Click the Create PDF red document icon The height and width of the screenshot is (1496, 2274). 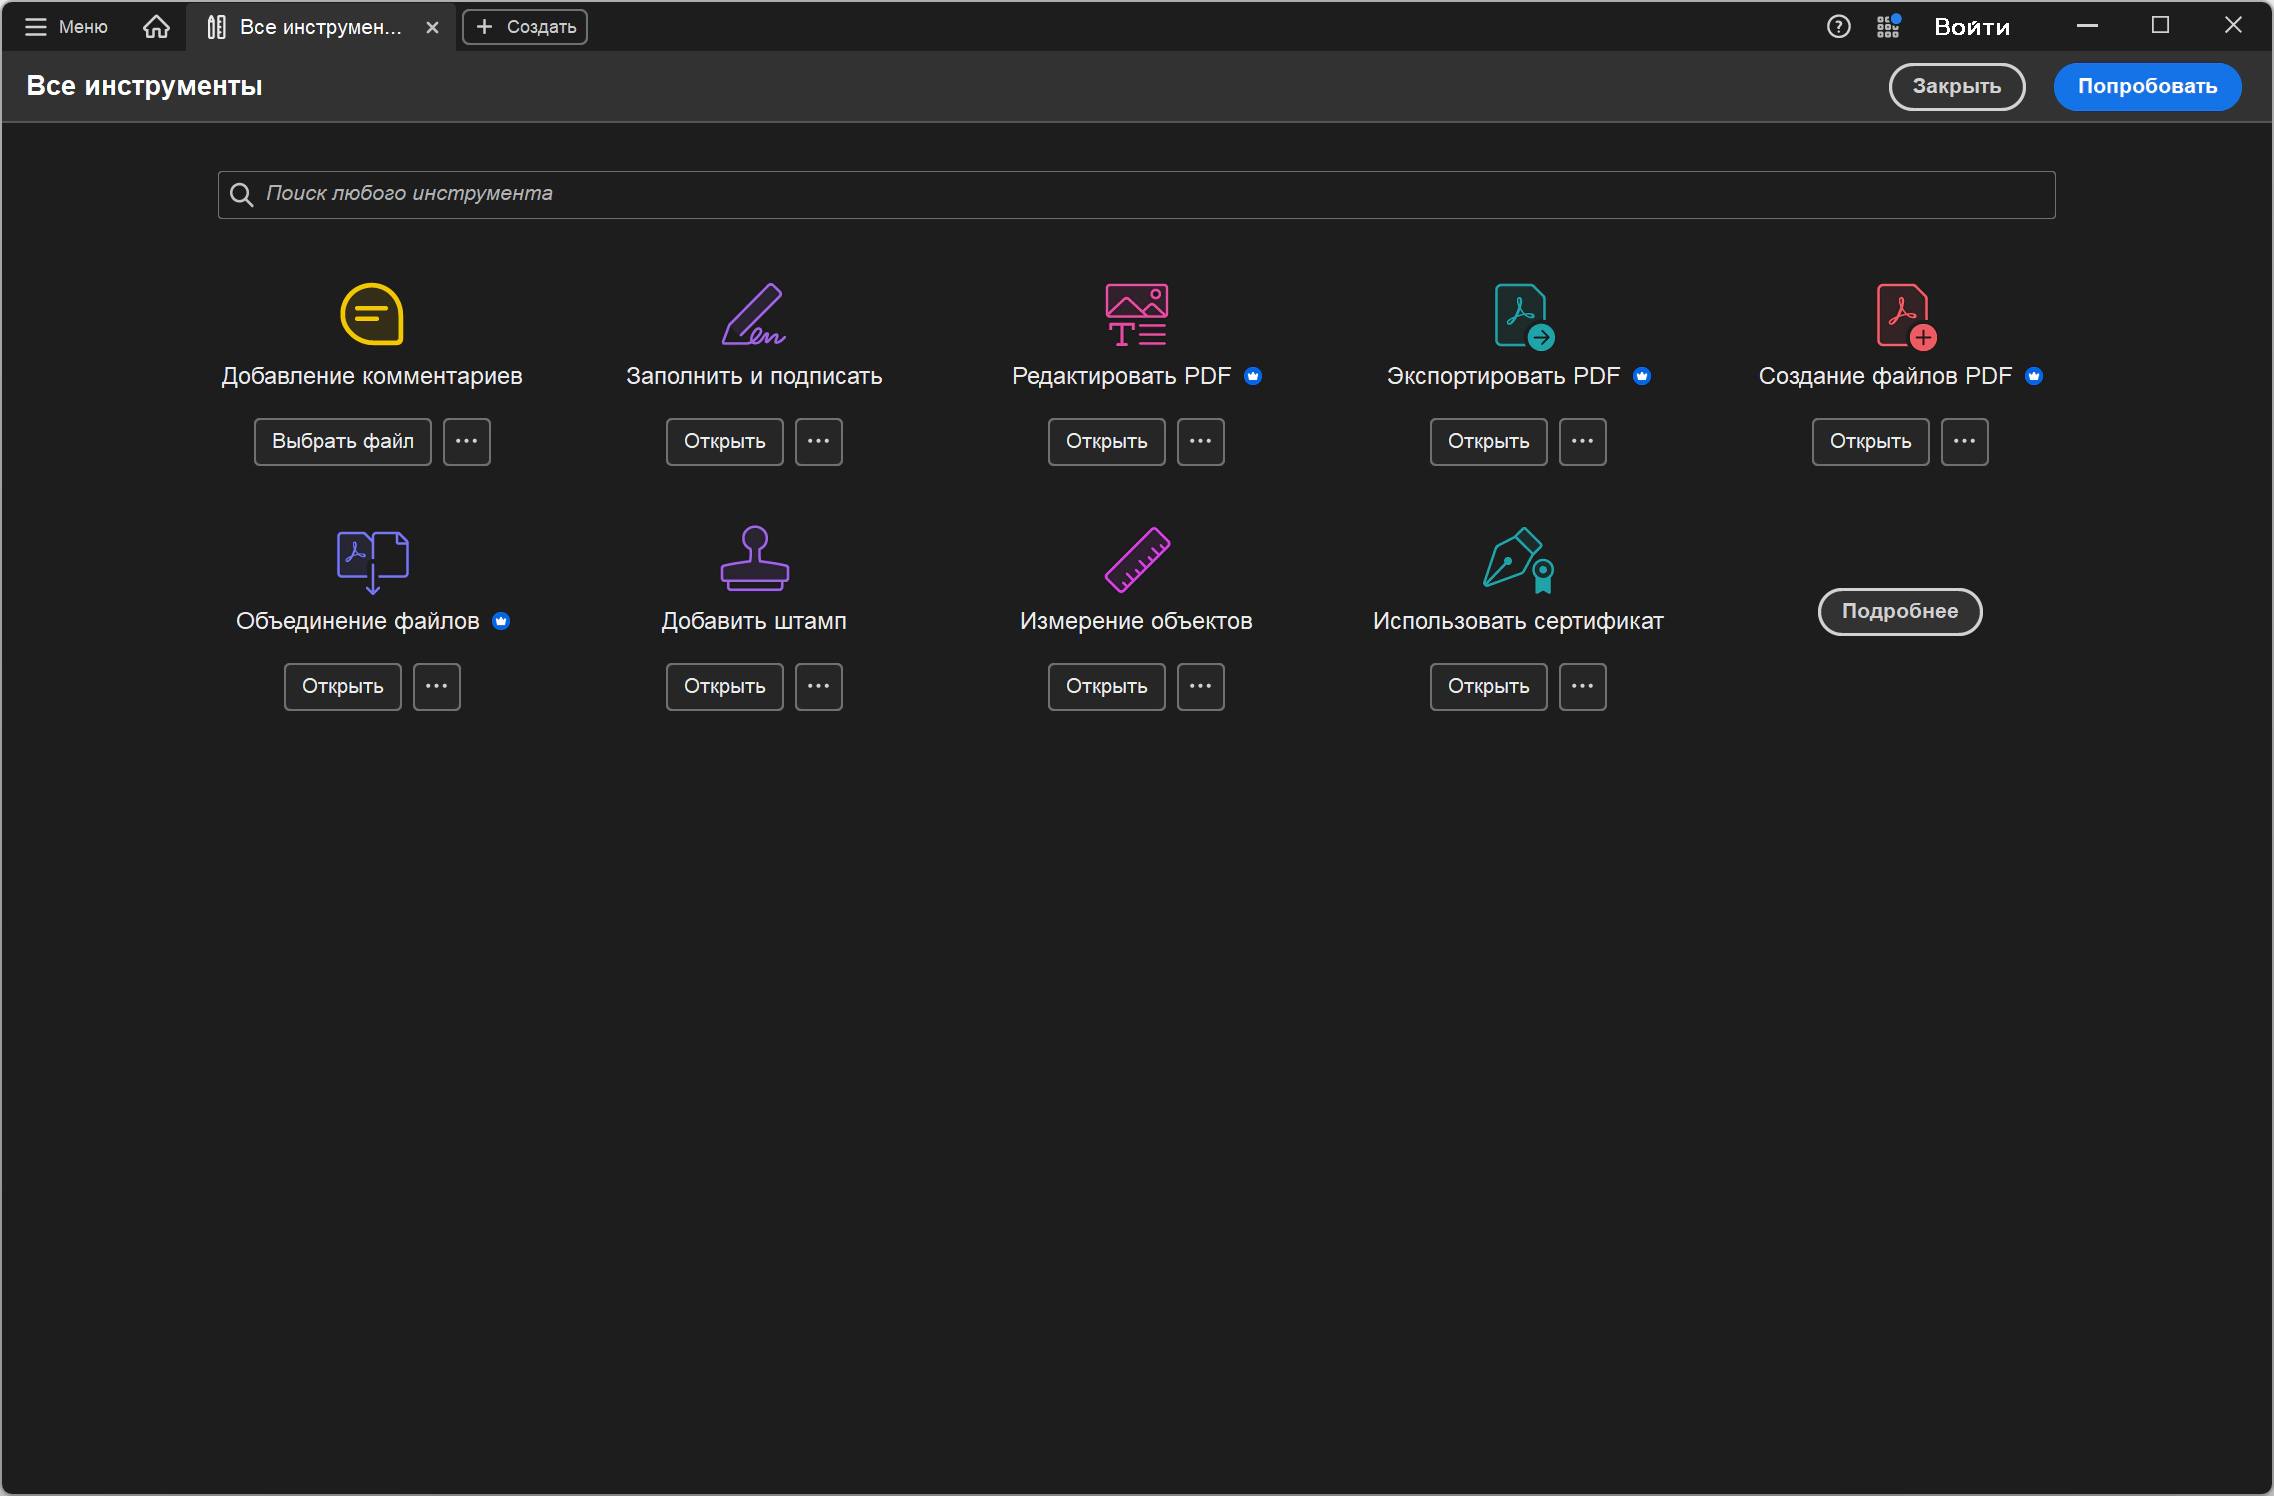click(1906, 316)
